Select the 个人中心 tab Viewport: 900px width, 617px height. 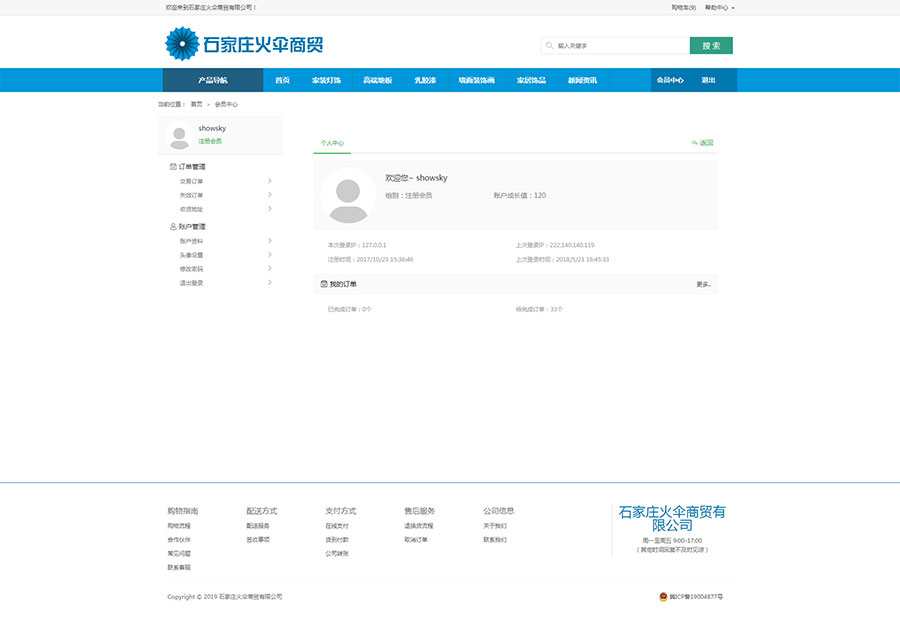pyautogui.click(x=332, y=143)
